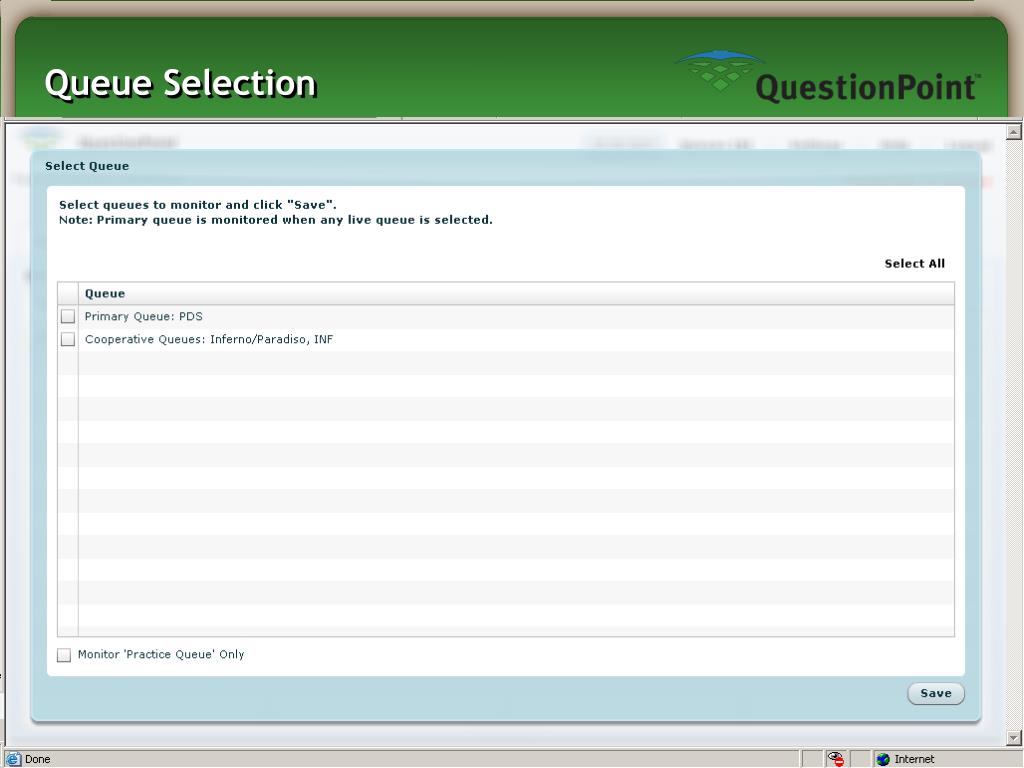The width and height of the screenshot is (1024, 768).
Task: Click the privacy blocked icon in status bar
Action: [x=836, y=759]
